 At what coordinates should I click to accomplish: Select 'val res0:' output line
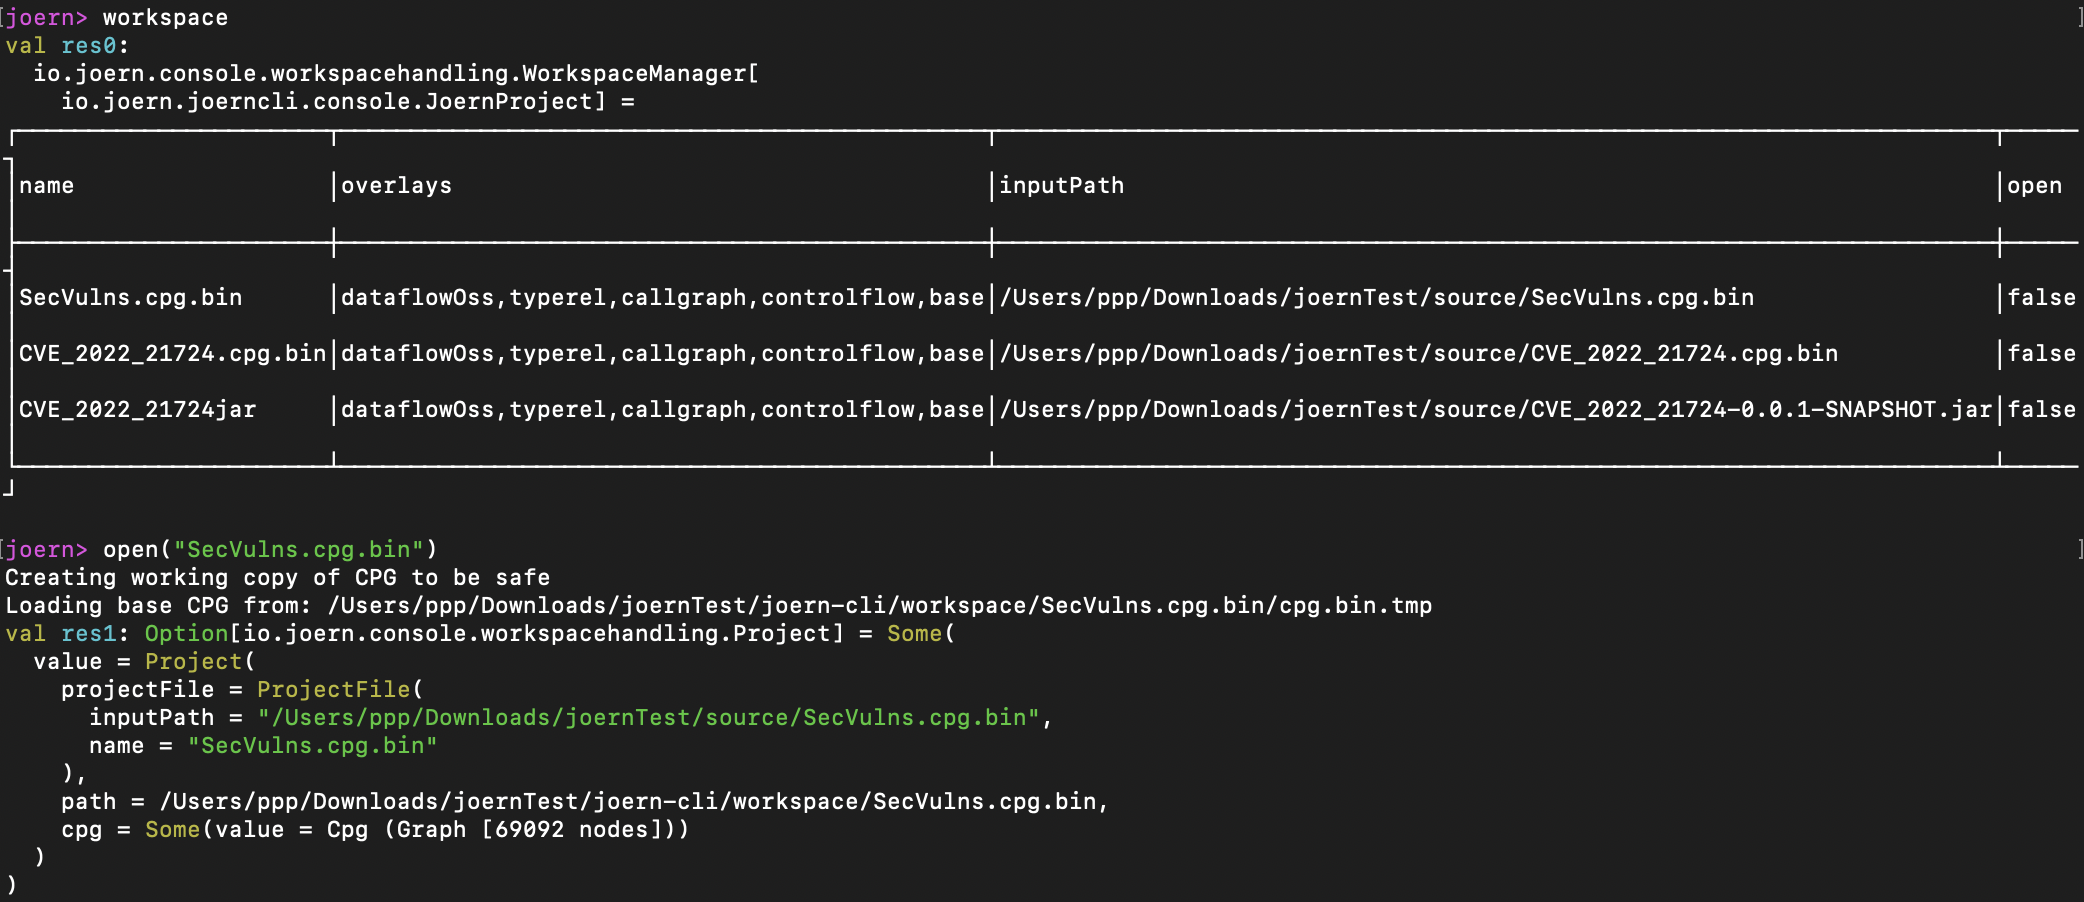coord(67,46)
